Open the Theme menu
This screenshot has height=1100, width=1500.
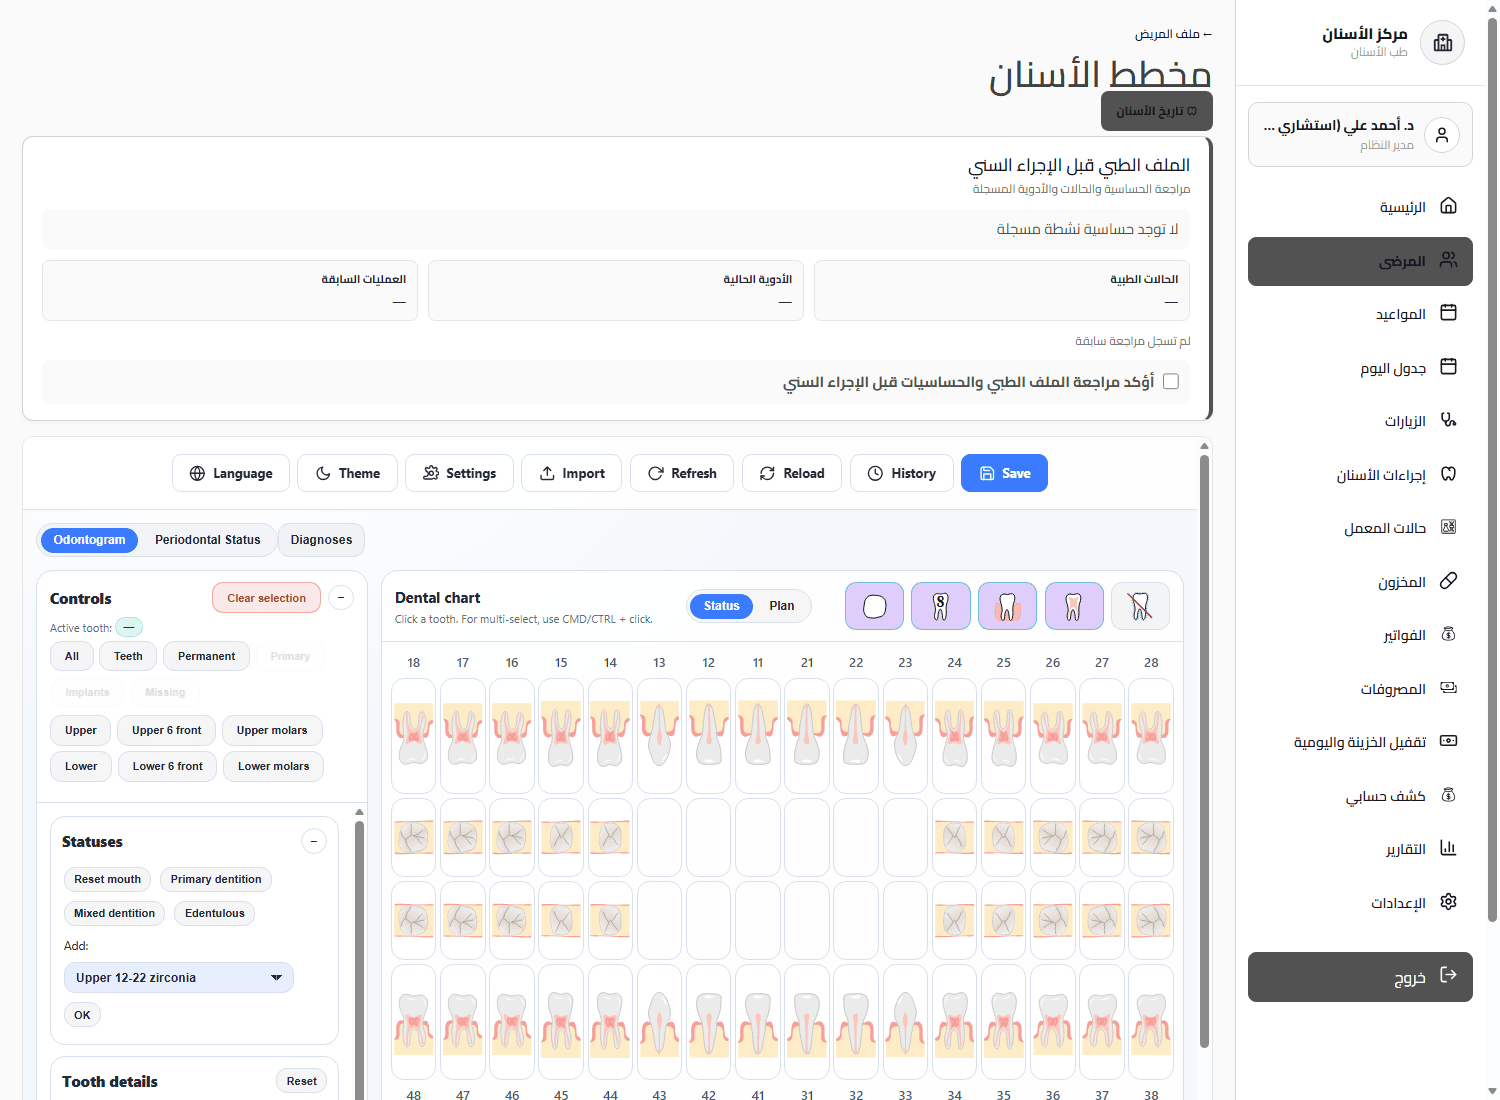pyautogui.click(x=348, y=473)
